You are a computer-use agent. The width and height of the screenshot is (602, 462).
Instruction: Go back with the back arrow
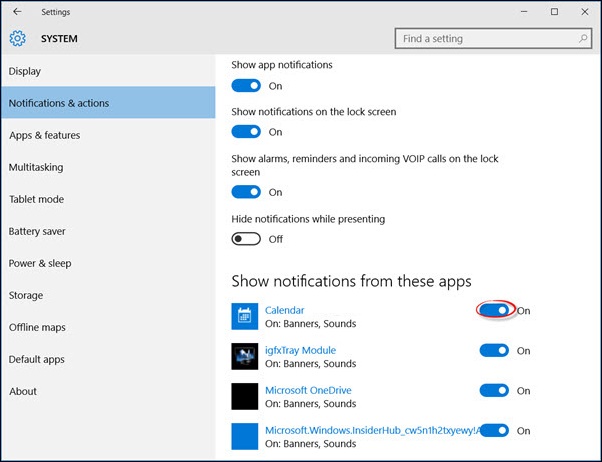click(x=17, y=12)
